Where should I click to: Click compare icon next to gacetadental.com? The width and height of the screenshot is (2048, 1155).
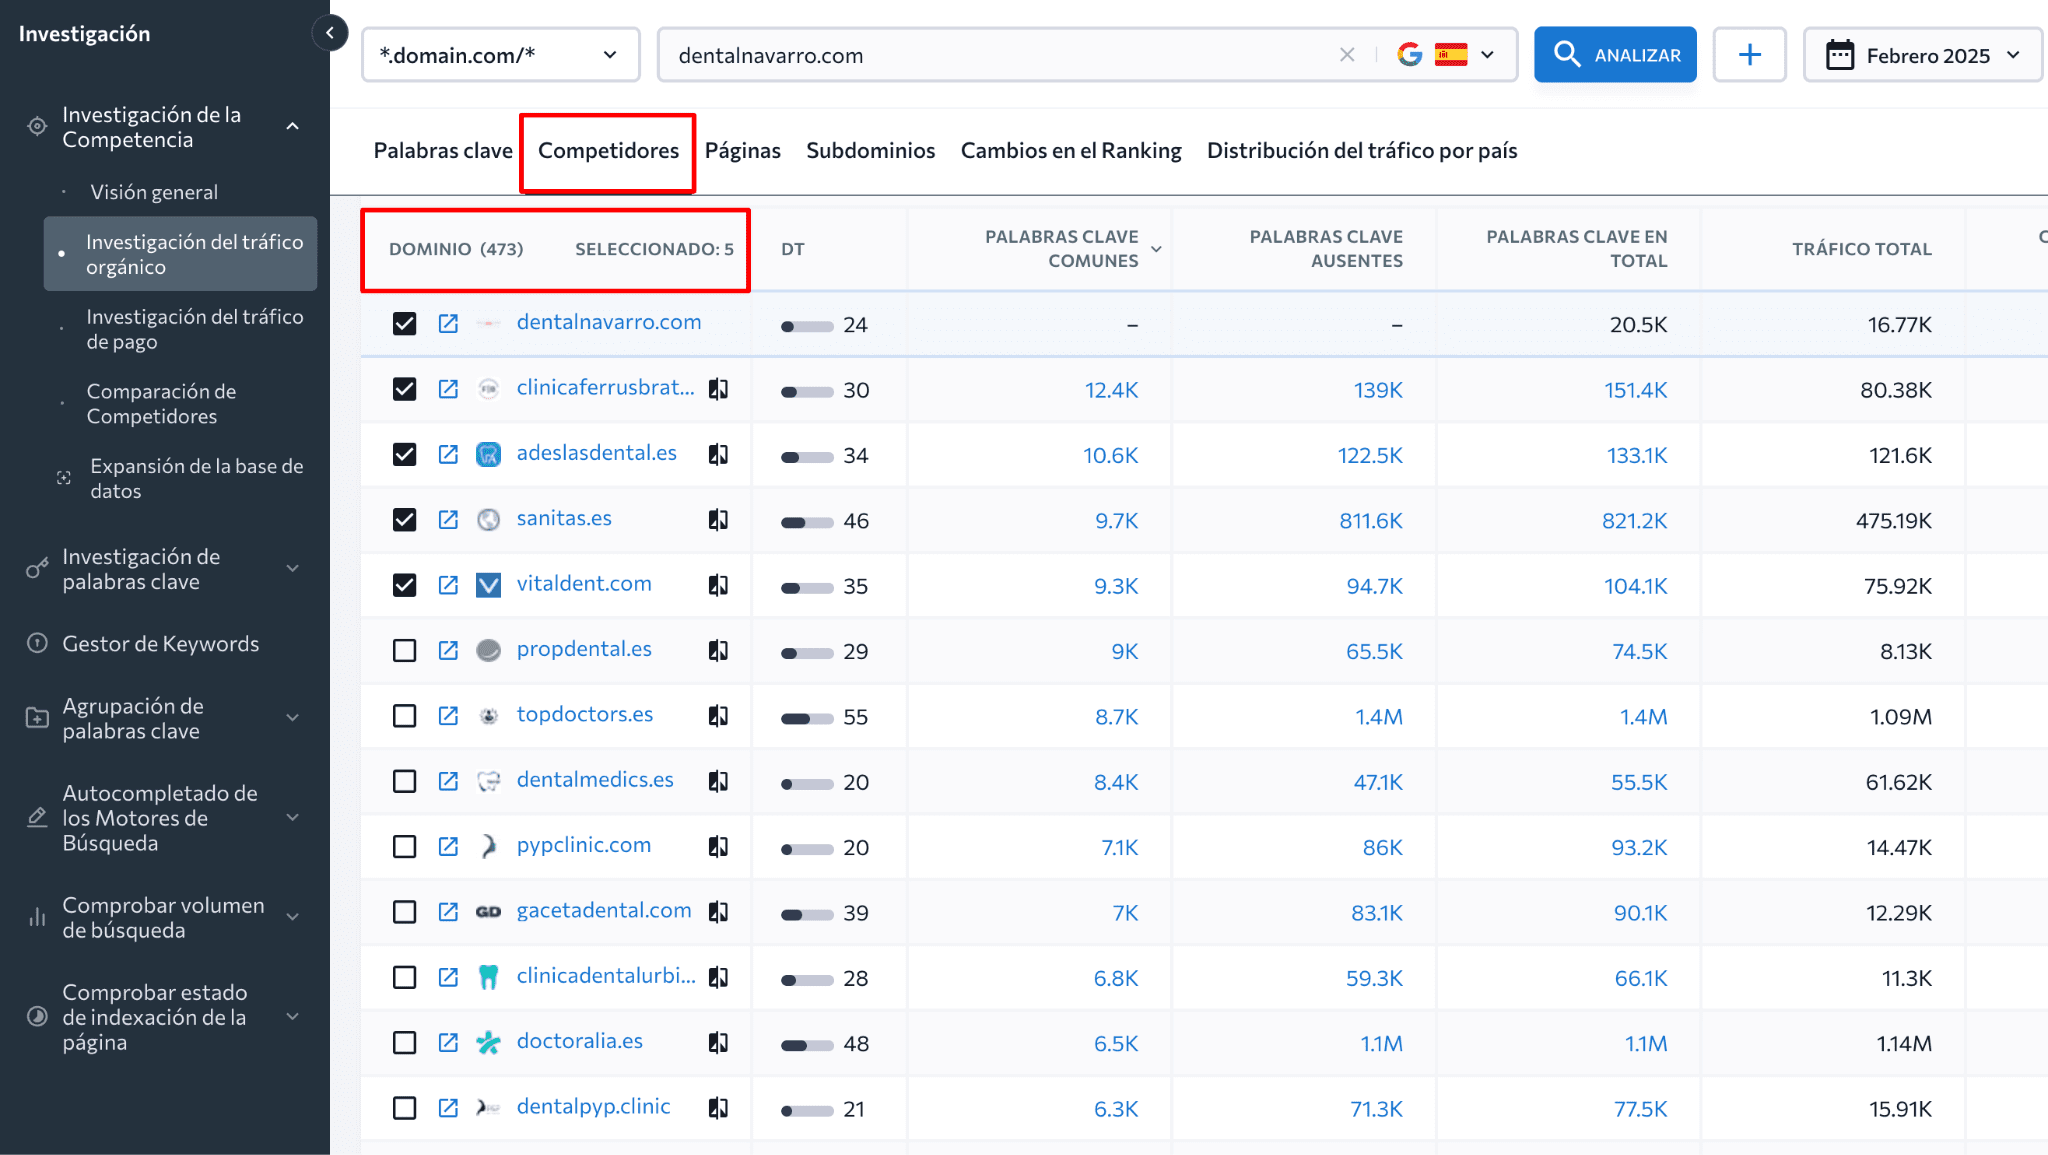click(x=718, y=911)
